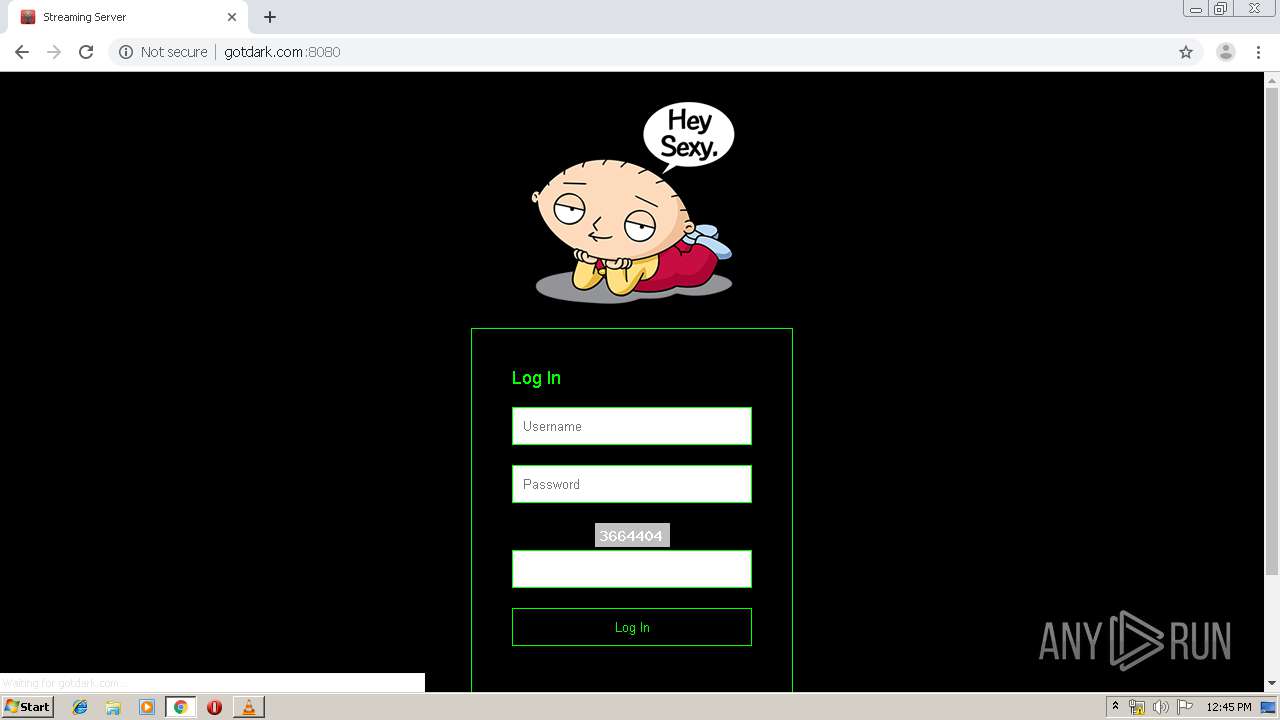Viewport: 1280px width, 720px height.
Task: Click the page vertical scrollbar thumb
Action: coord(1272,332)
